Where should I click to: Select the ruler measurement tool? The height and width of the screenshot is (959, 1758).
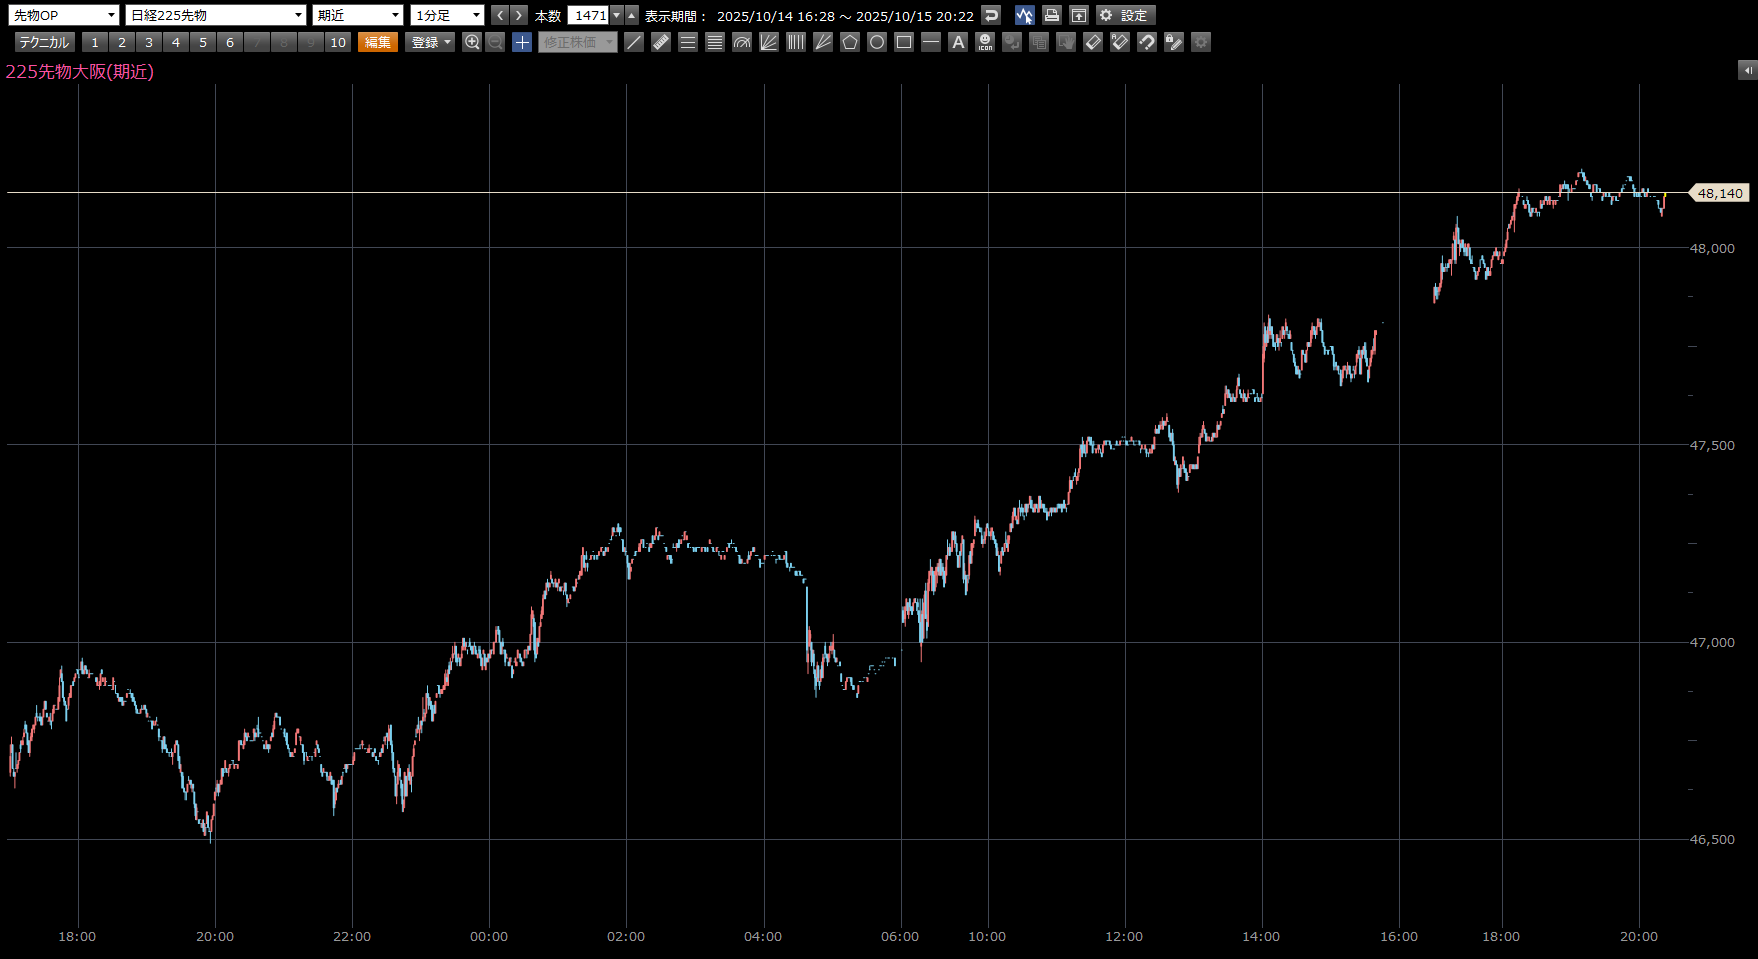point(661,42)
